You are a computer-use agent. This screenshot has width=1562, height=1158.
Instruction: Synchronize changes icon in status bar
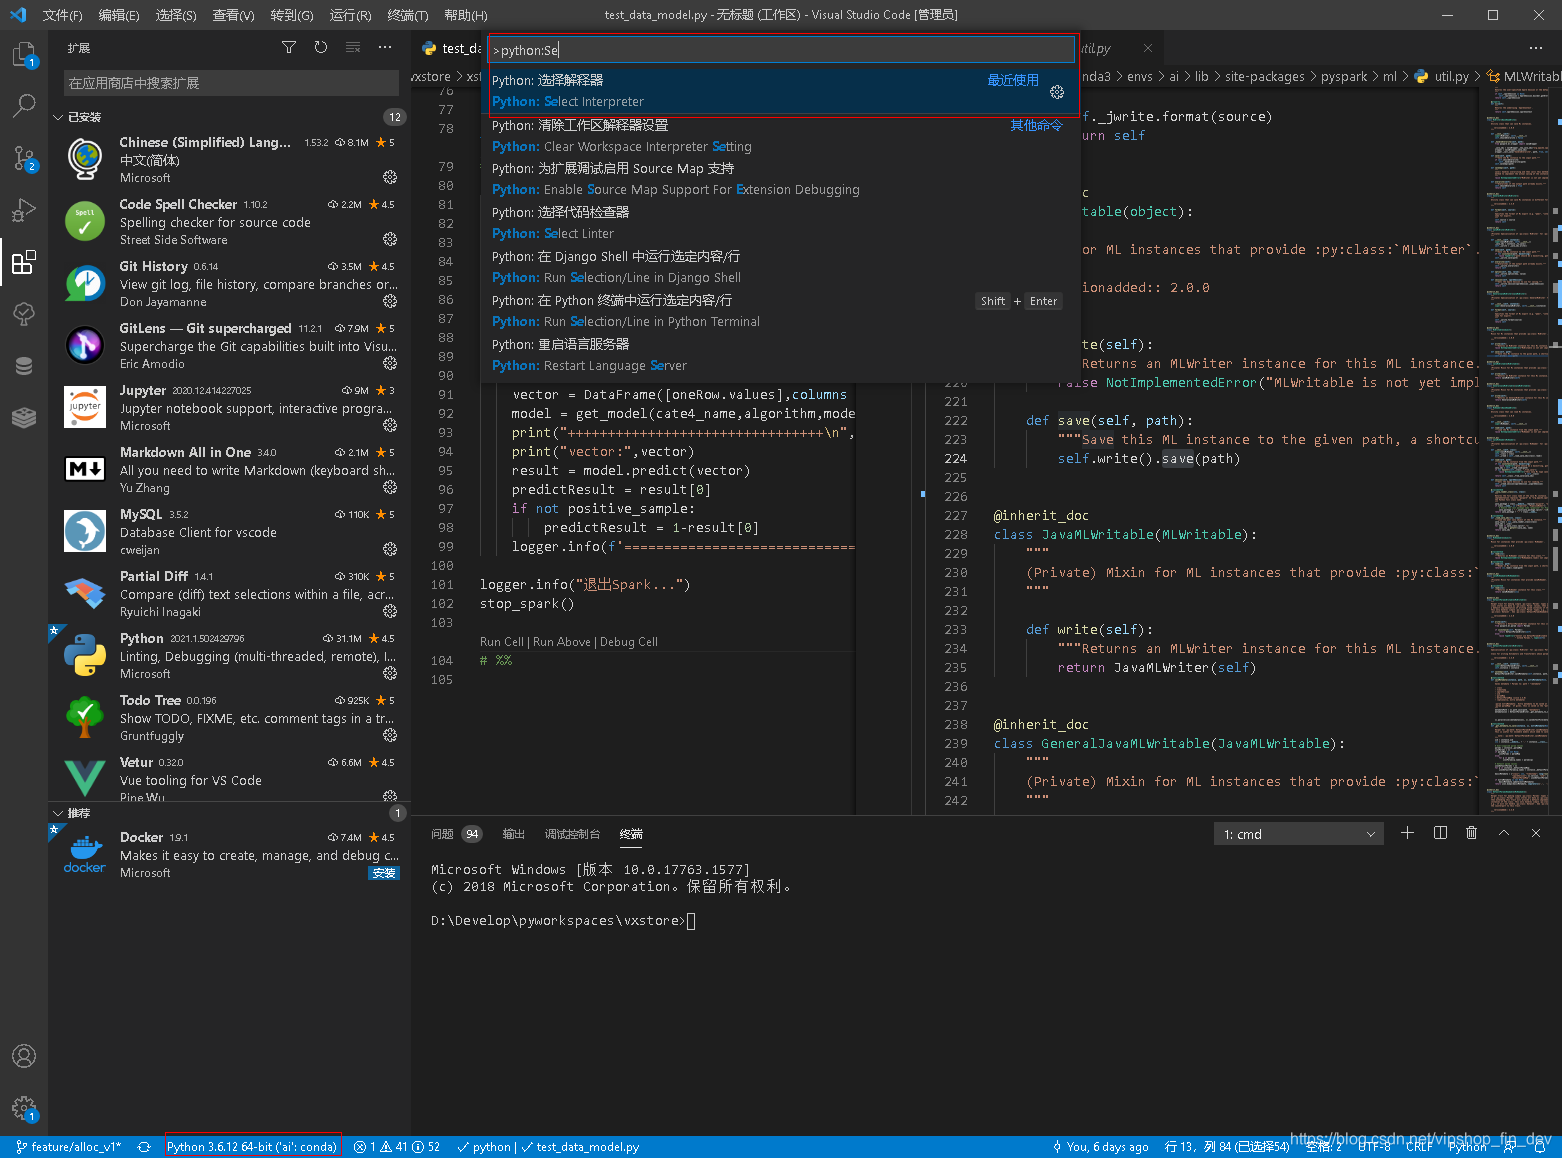click(x=144, y=1147)
